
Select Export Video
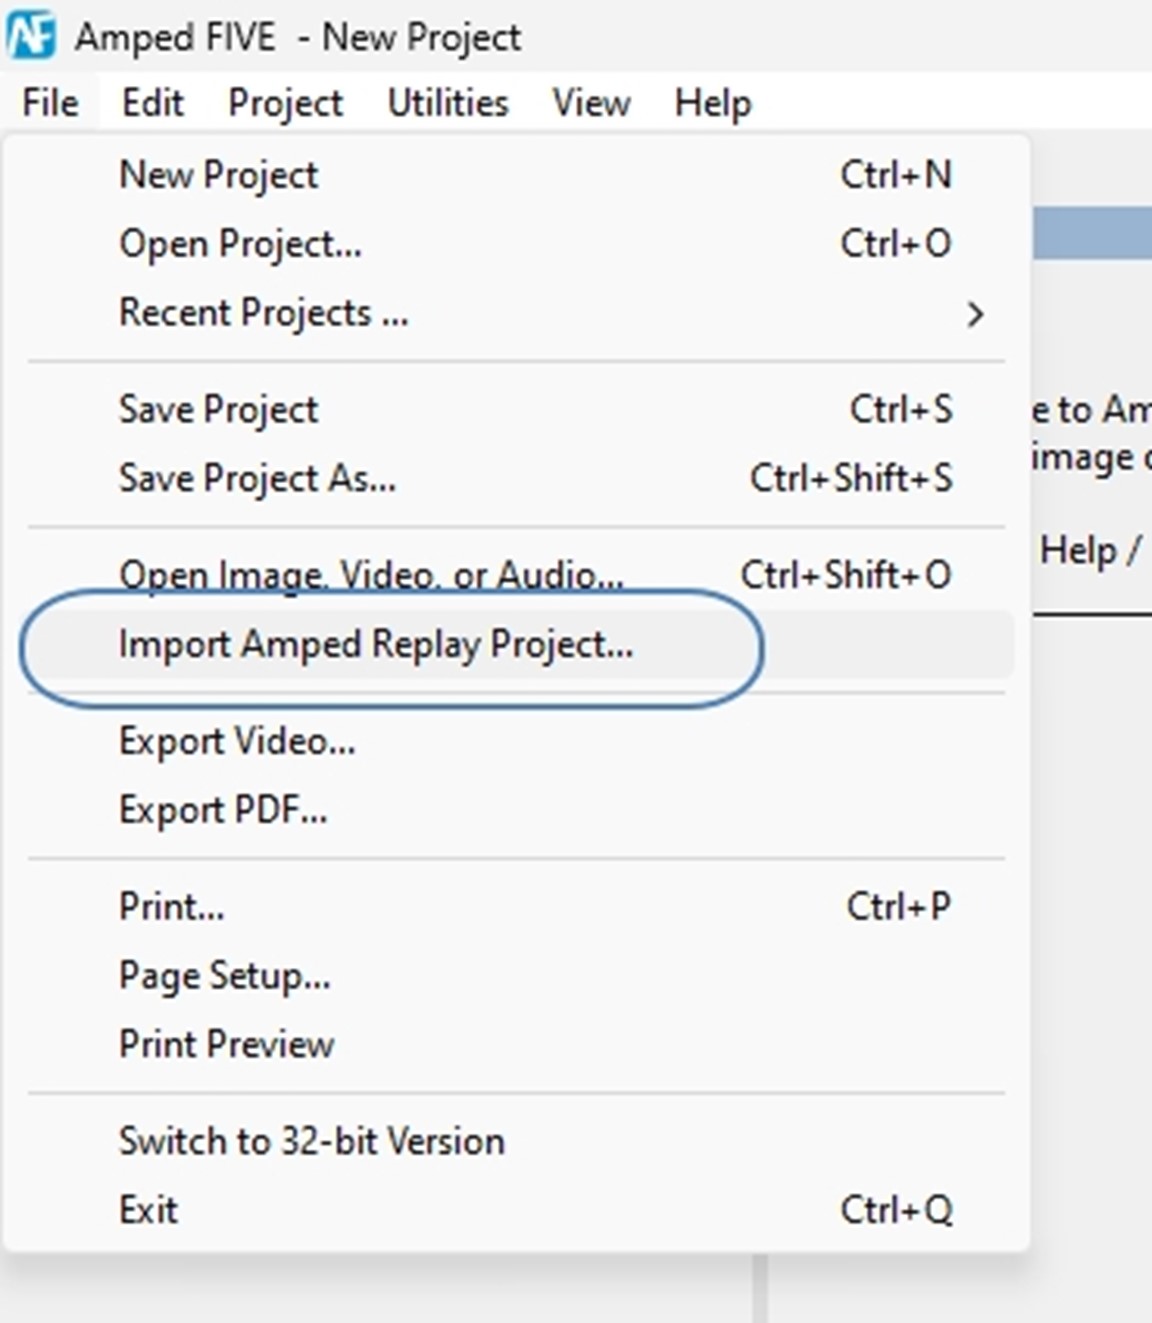pyautogui.click(x=236, y=742)
